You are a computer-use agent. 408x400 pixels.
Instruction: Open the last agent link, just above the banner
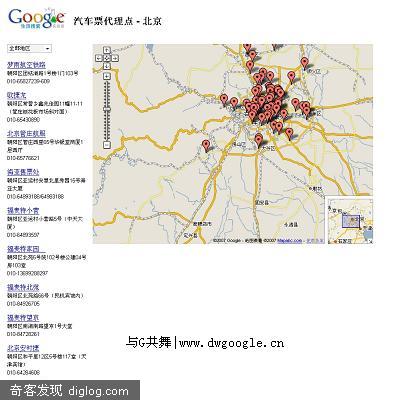click(x=23, y=349)
